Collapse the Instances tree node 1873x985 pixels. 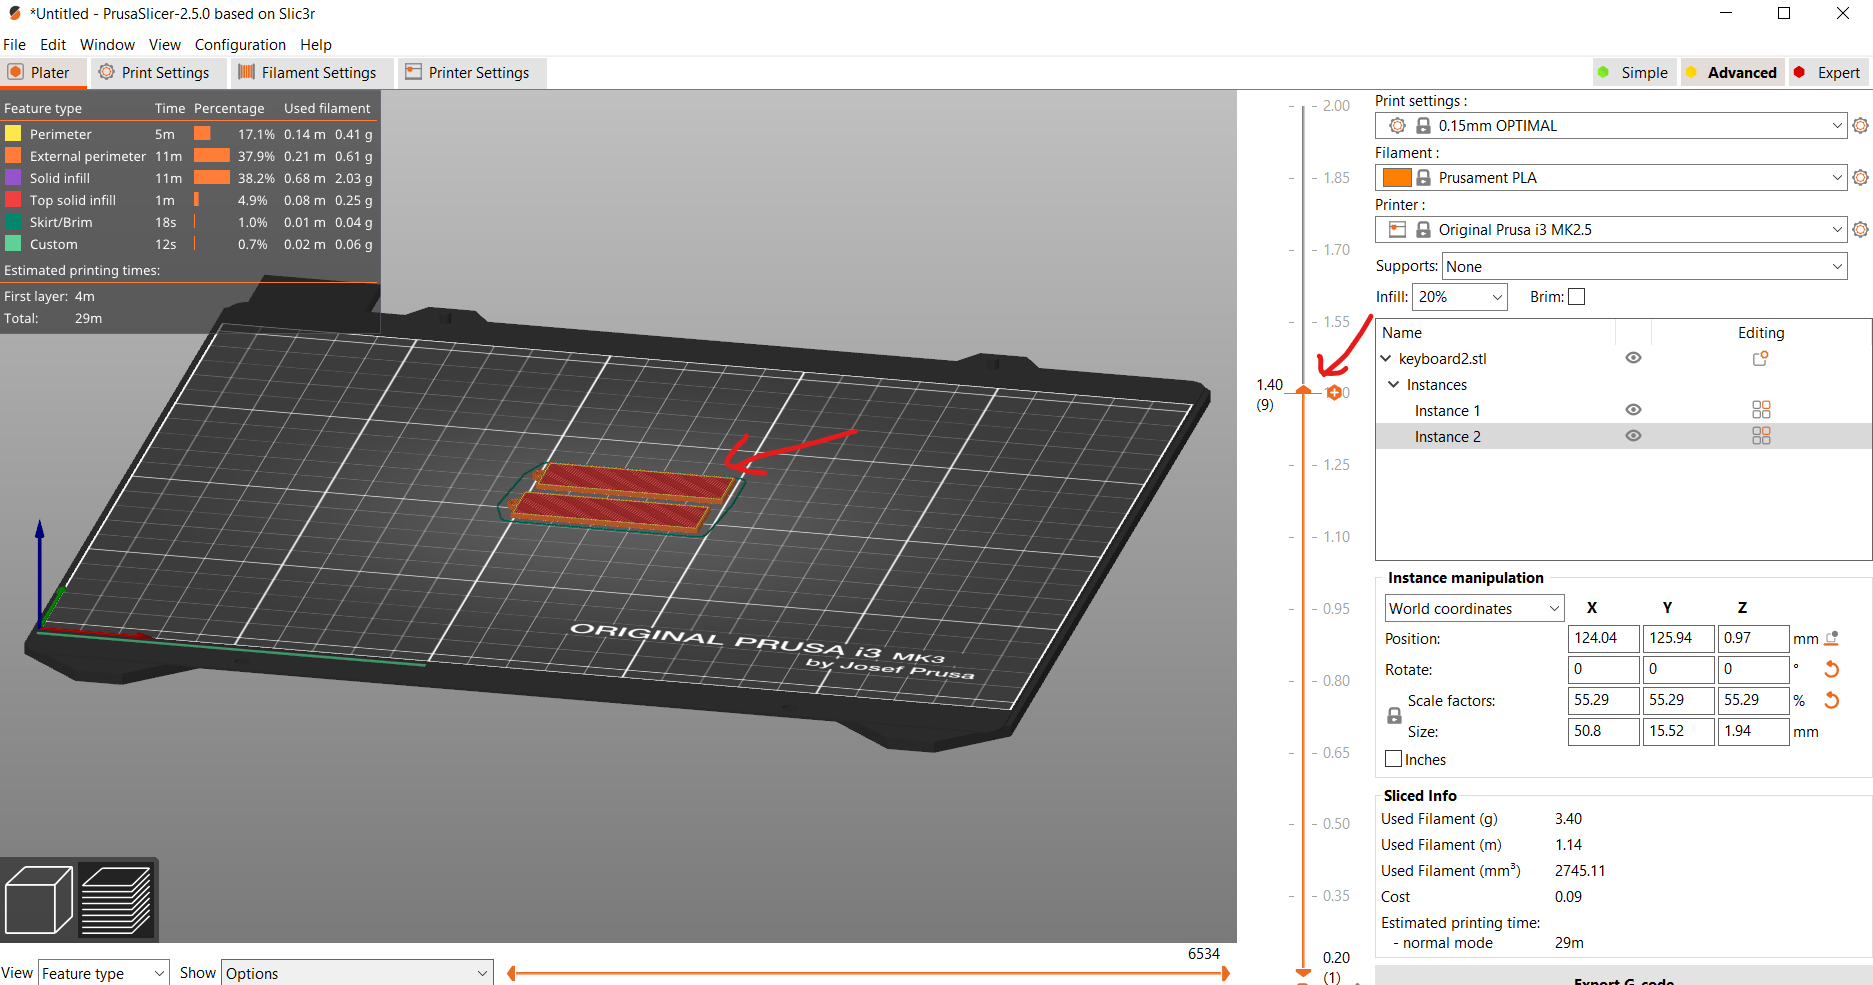pyautogui.click(x=1393, y=385)
